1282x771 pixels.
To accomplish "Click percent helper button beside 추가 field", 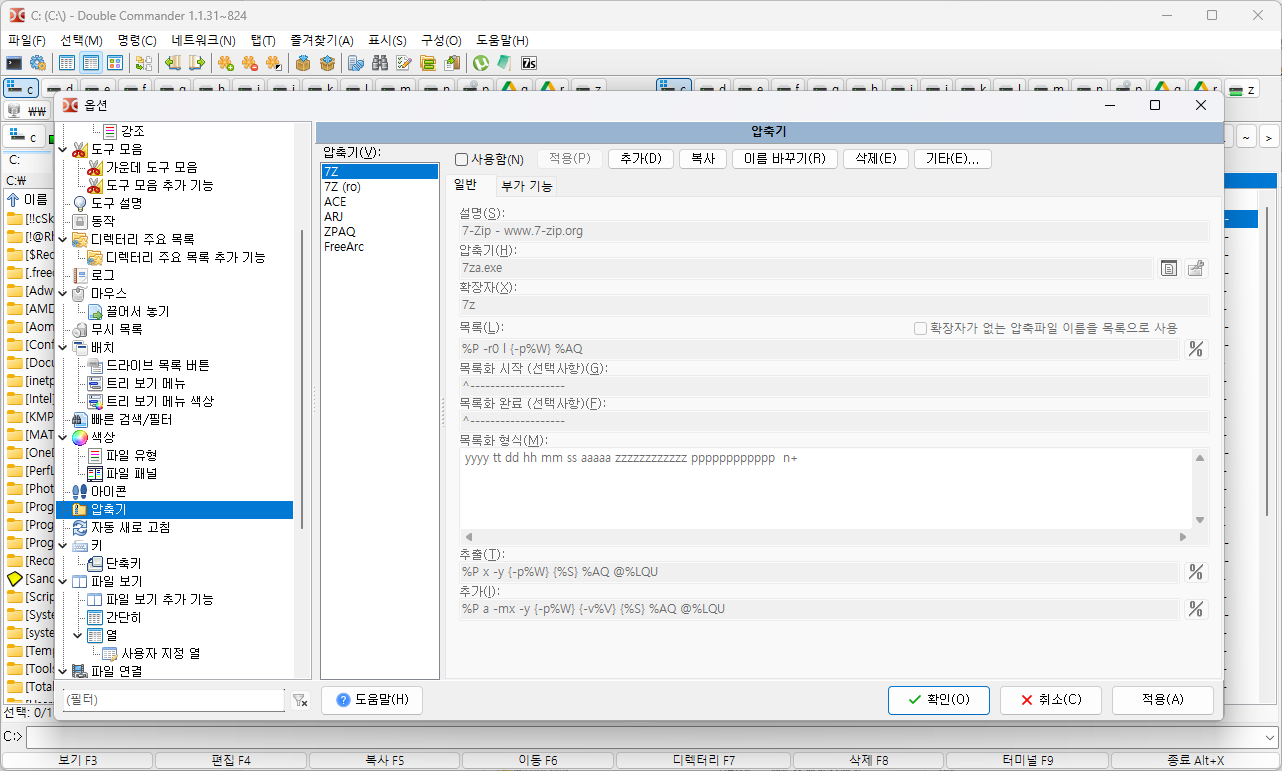I will (1196, 609).
